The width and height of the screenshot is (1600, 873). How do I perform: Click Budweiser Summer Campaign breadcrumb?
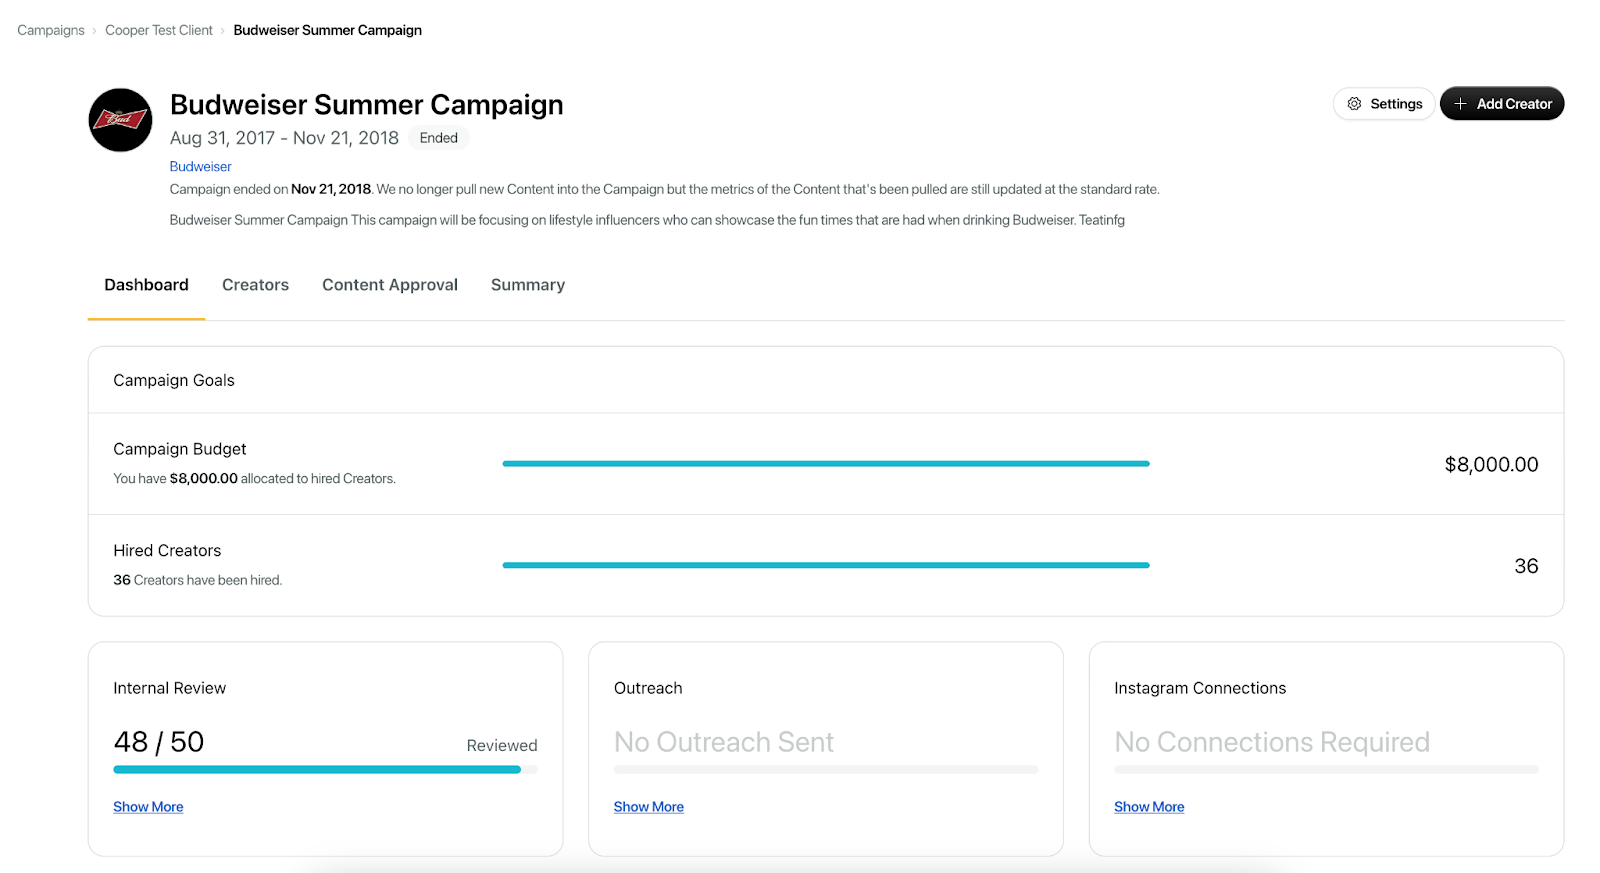click(327, 30)
